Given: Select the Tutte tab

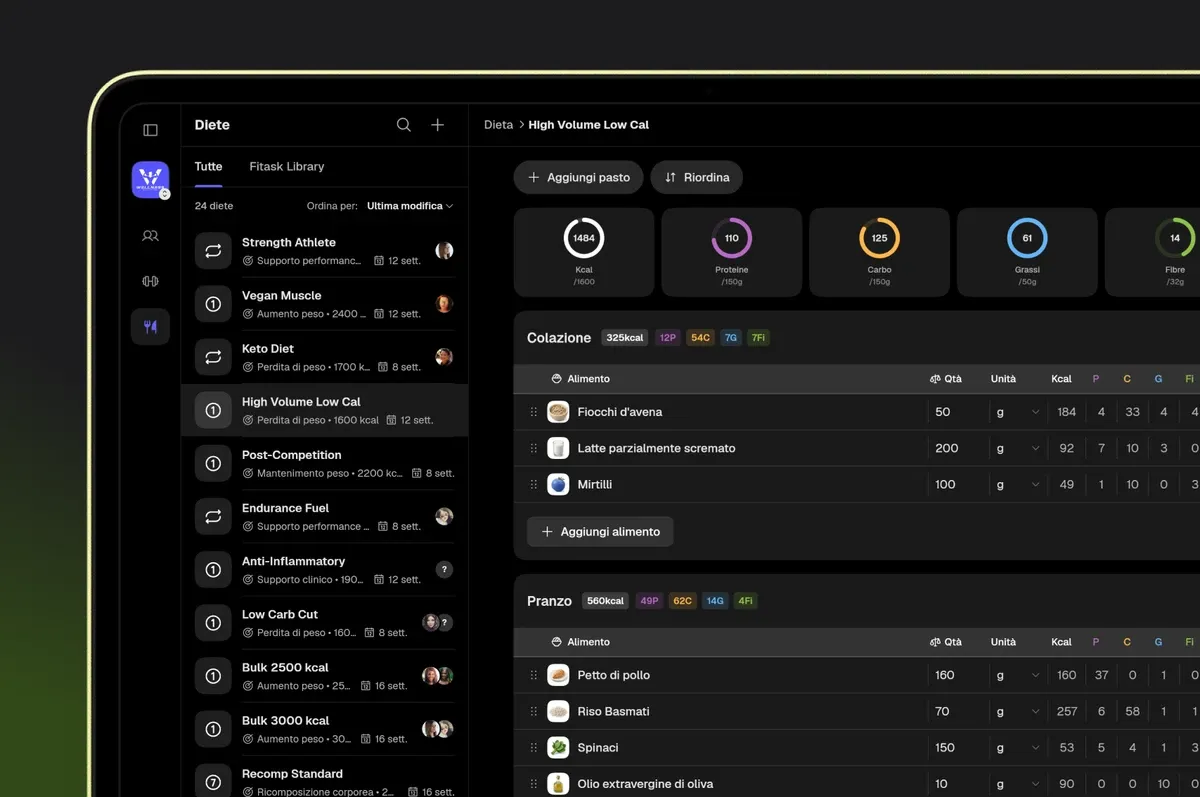Looking at the screenshot, I should pyautogui.click(x=208, y=166).
